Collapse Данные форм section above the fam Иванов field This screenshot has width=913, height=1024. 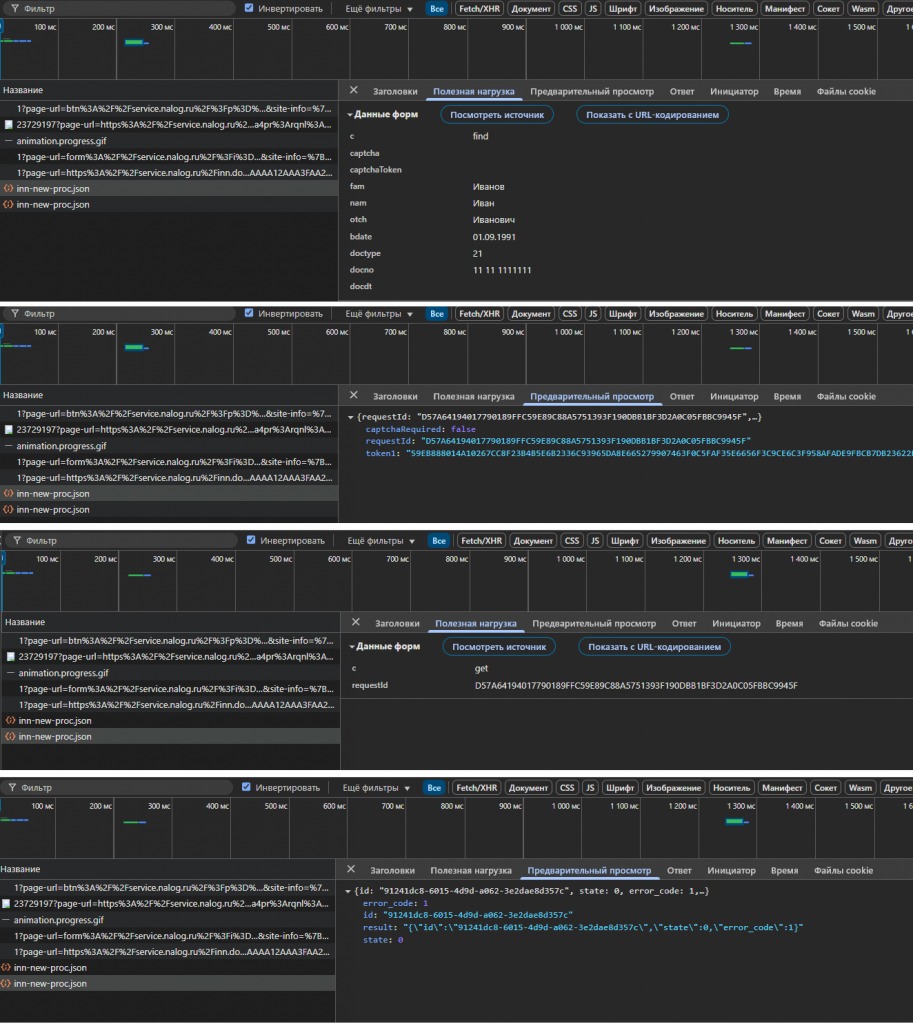(x=350, y=115)
